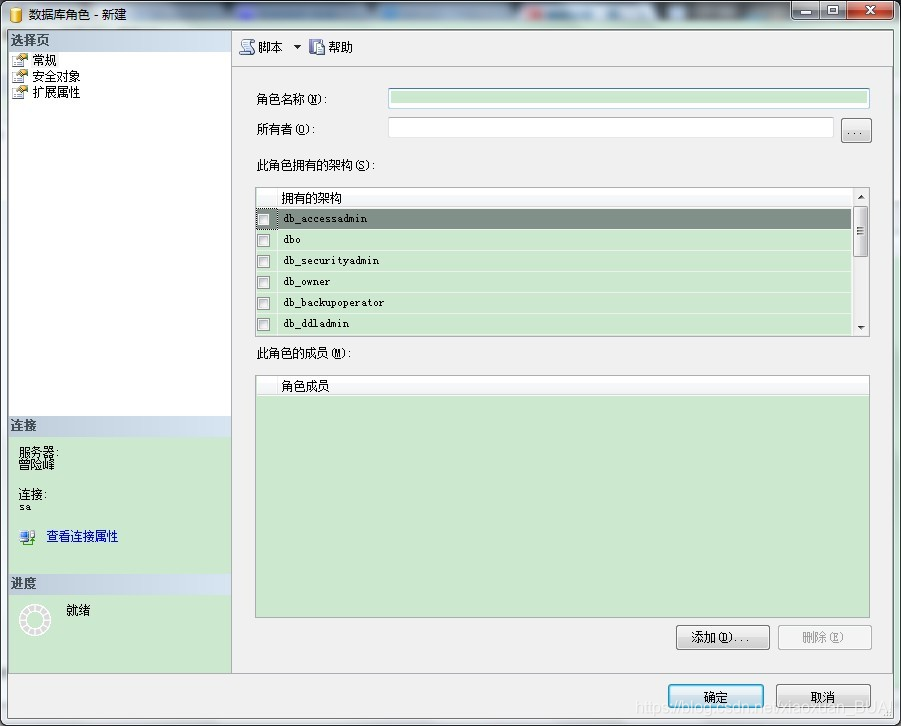The height and width of the screenshot is (726, 901).
Task: Click the database role title bar icon
Action: [x=16, y=14]
